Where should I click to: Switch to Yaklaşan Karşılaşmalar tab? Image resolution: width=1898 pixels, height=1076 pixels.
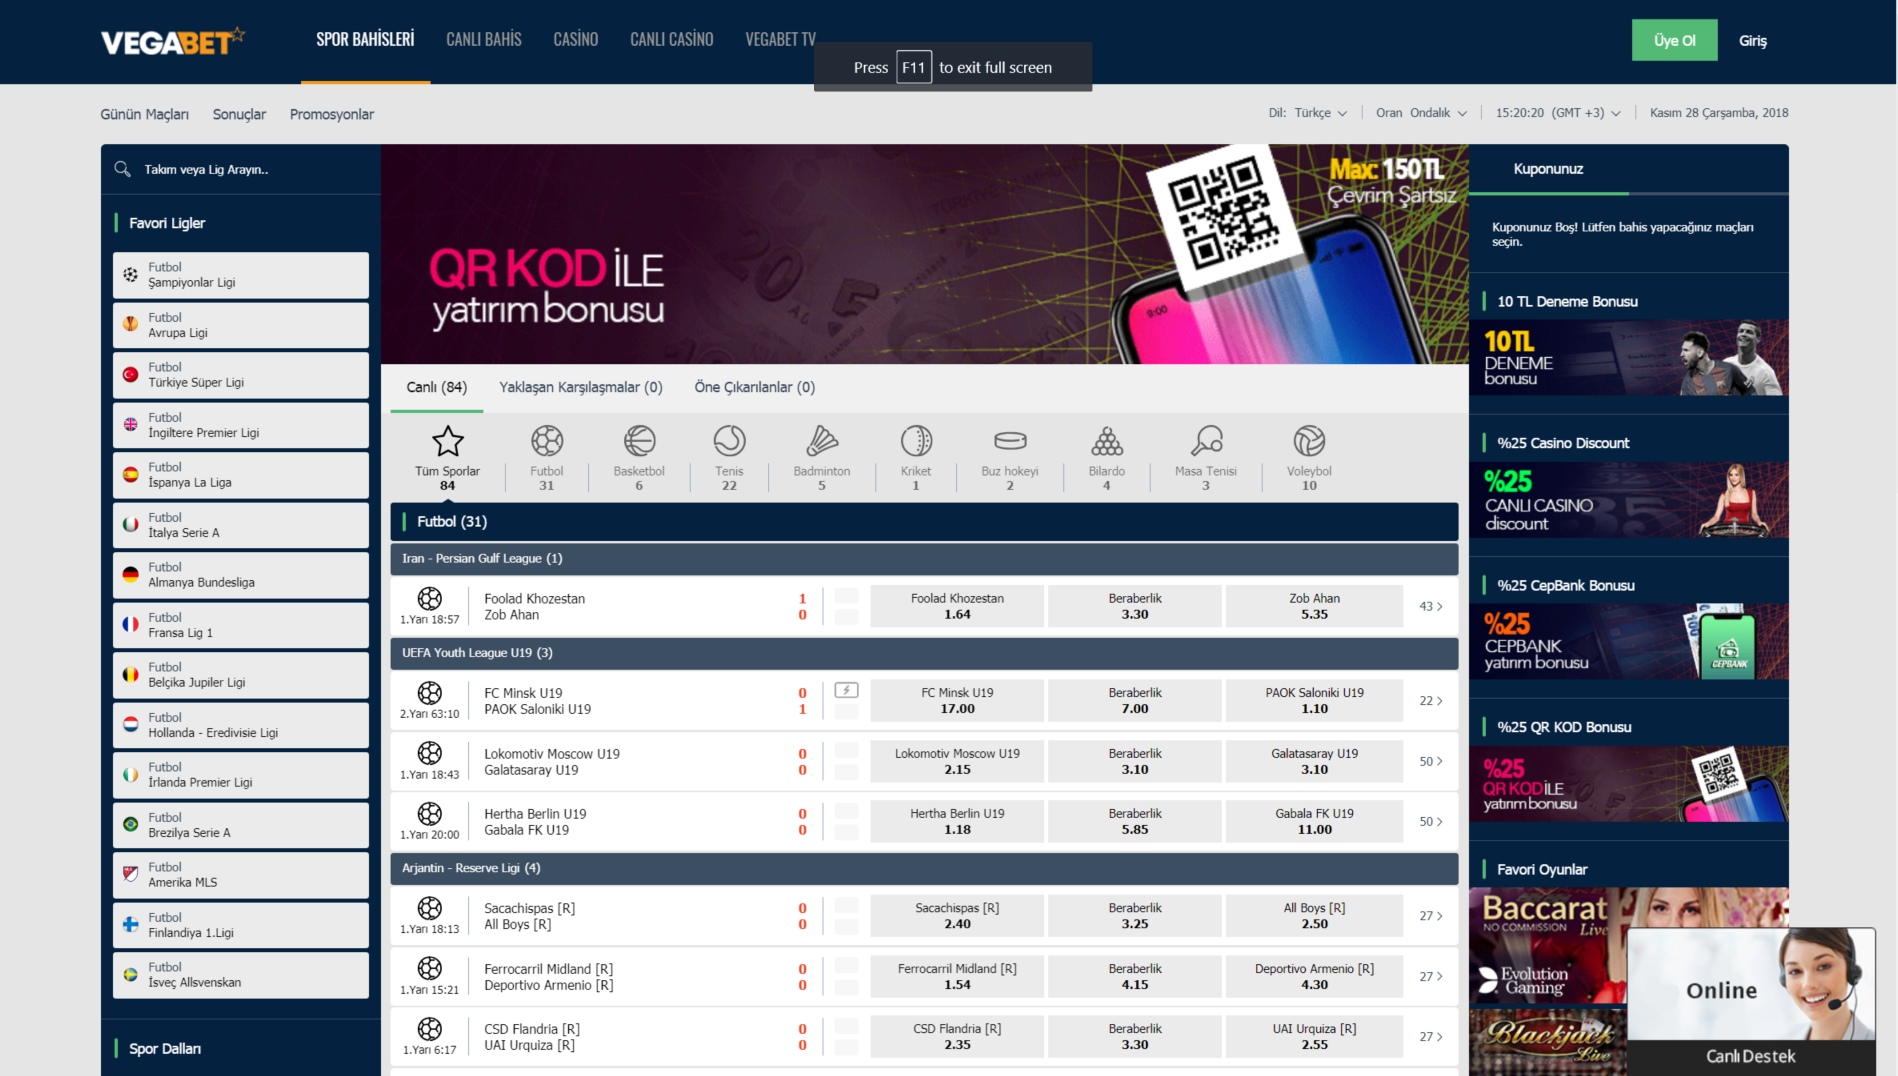coord(581,387)
